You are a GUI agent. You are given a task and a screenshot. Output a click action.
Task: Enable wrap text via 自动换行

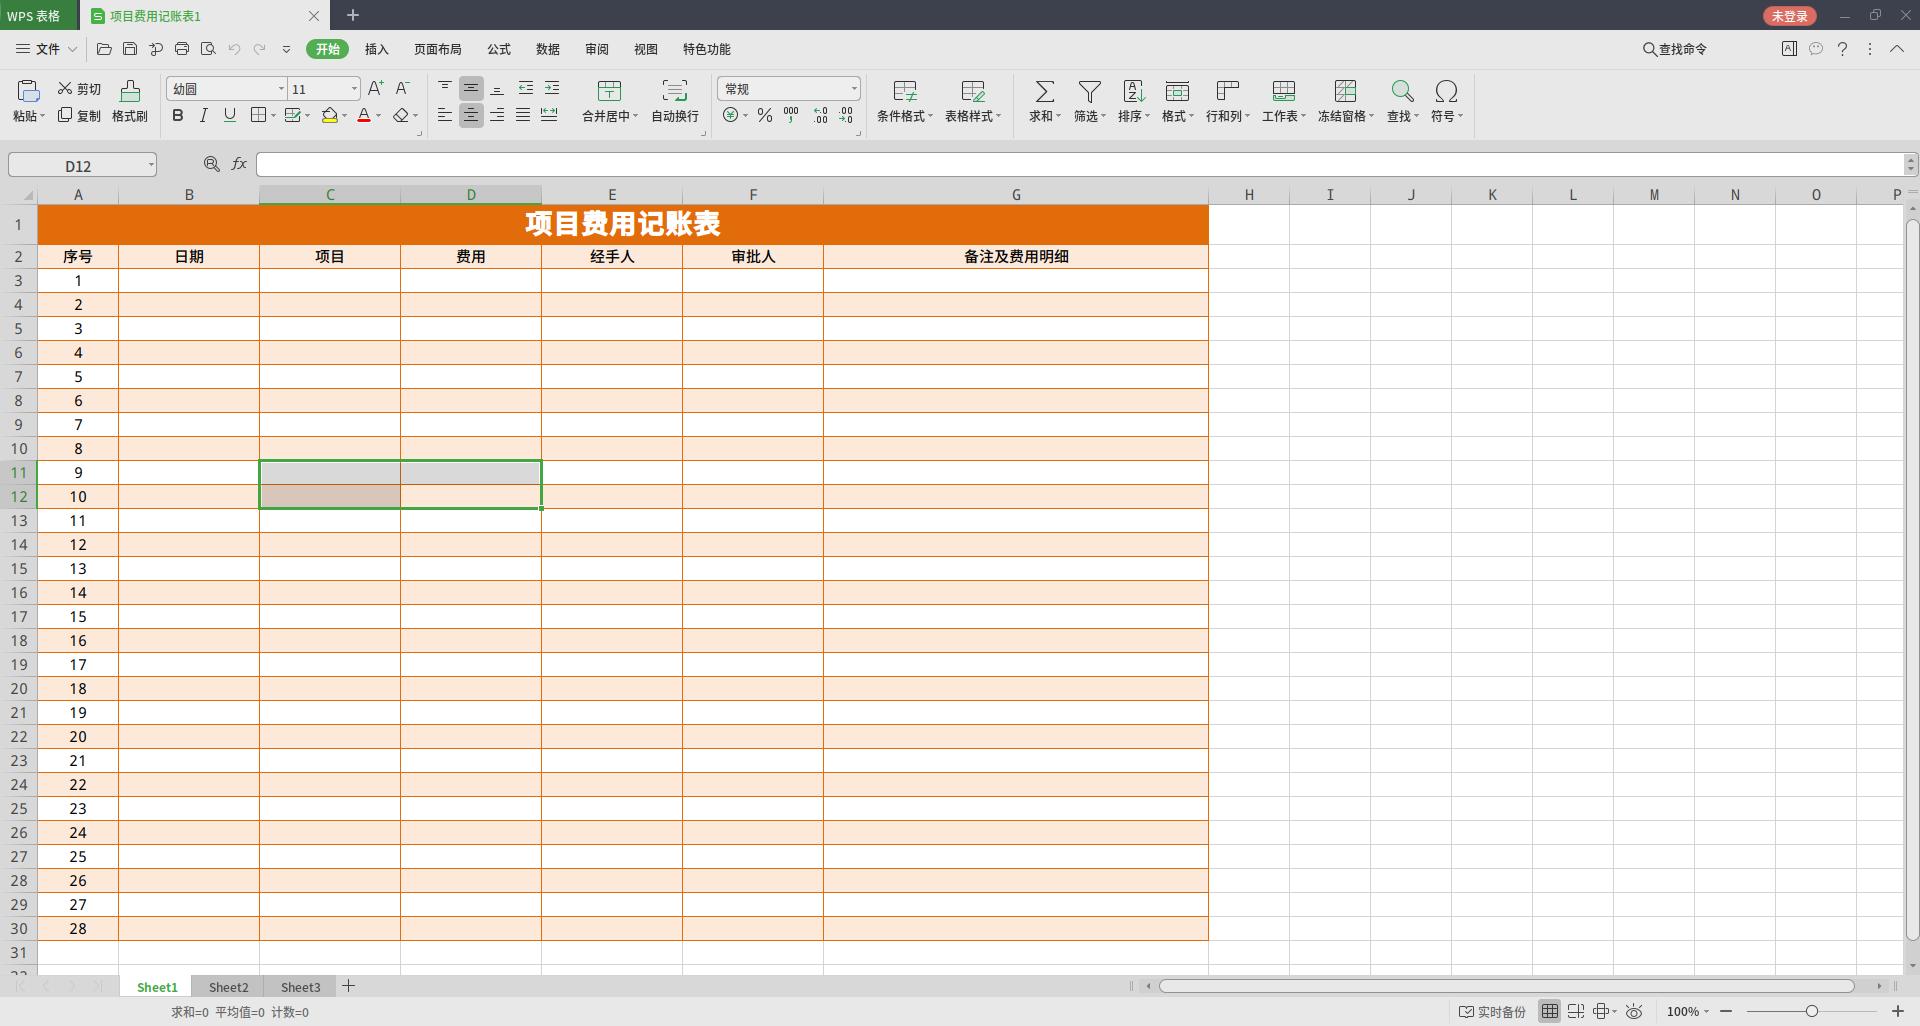point(673,100)
